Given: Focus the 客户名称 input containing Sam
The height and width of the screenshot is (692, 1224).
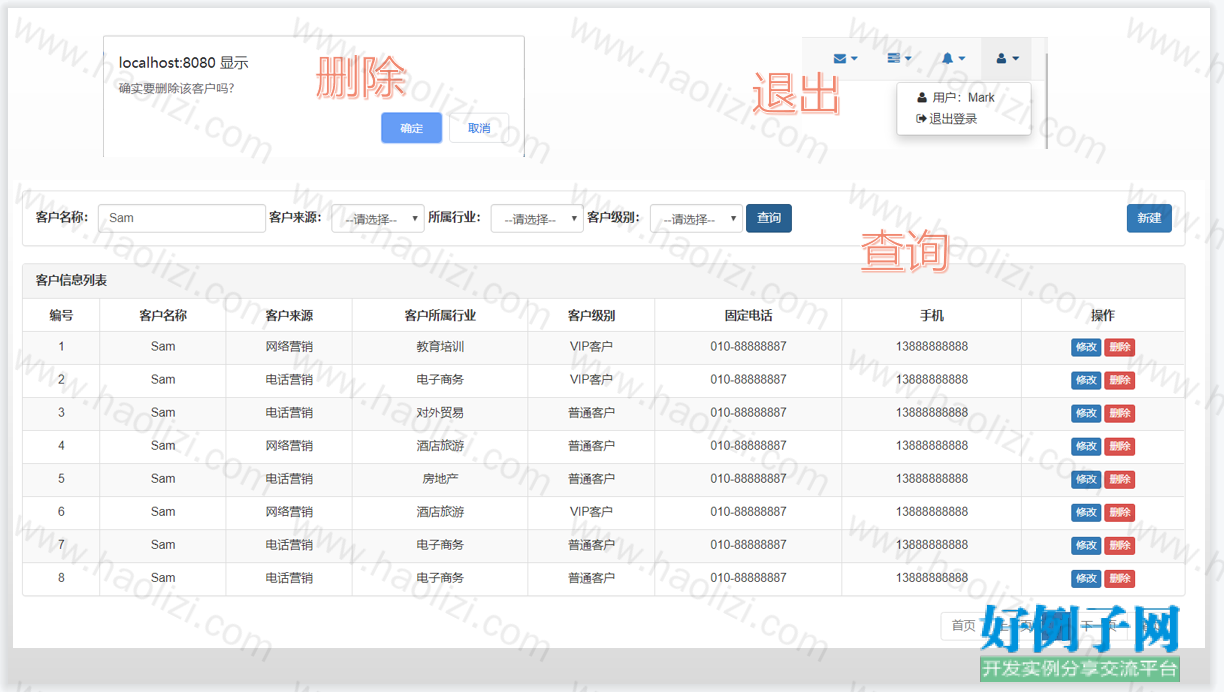Looking at the screenshot, I should [x=182, y=218].
